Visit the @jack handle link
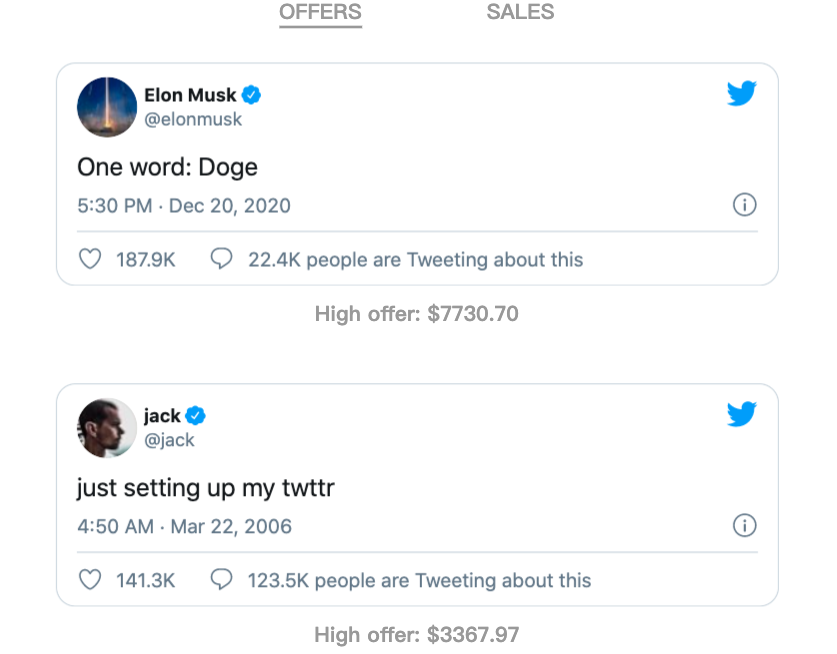This screenshot has height=654, width=837. pyautogui.click(x=169, y=439)
